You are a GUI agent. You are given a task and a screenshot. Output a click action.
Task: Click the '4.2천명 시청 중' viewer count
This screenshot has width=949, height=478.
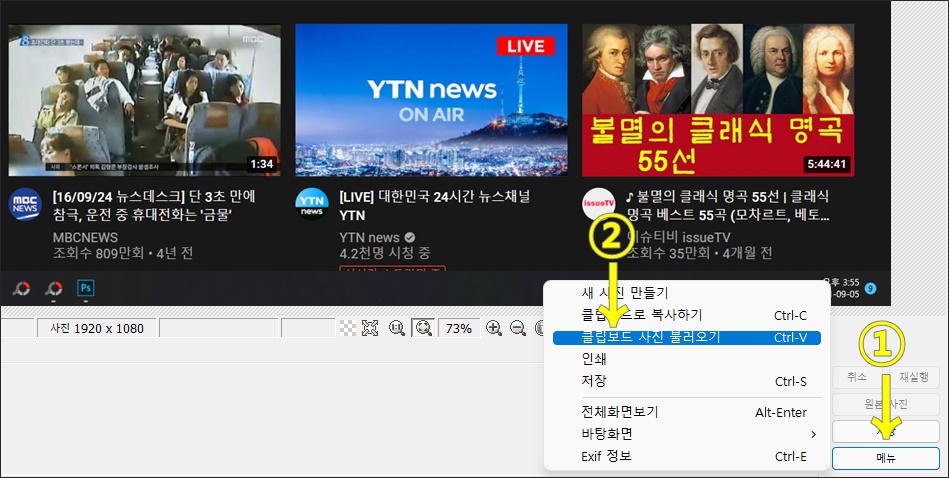pyautogui.click(x=385, y=253)
